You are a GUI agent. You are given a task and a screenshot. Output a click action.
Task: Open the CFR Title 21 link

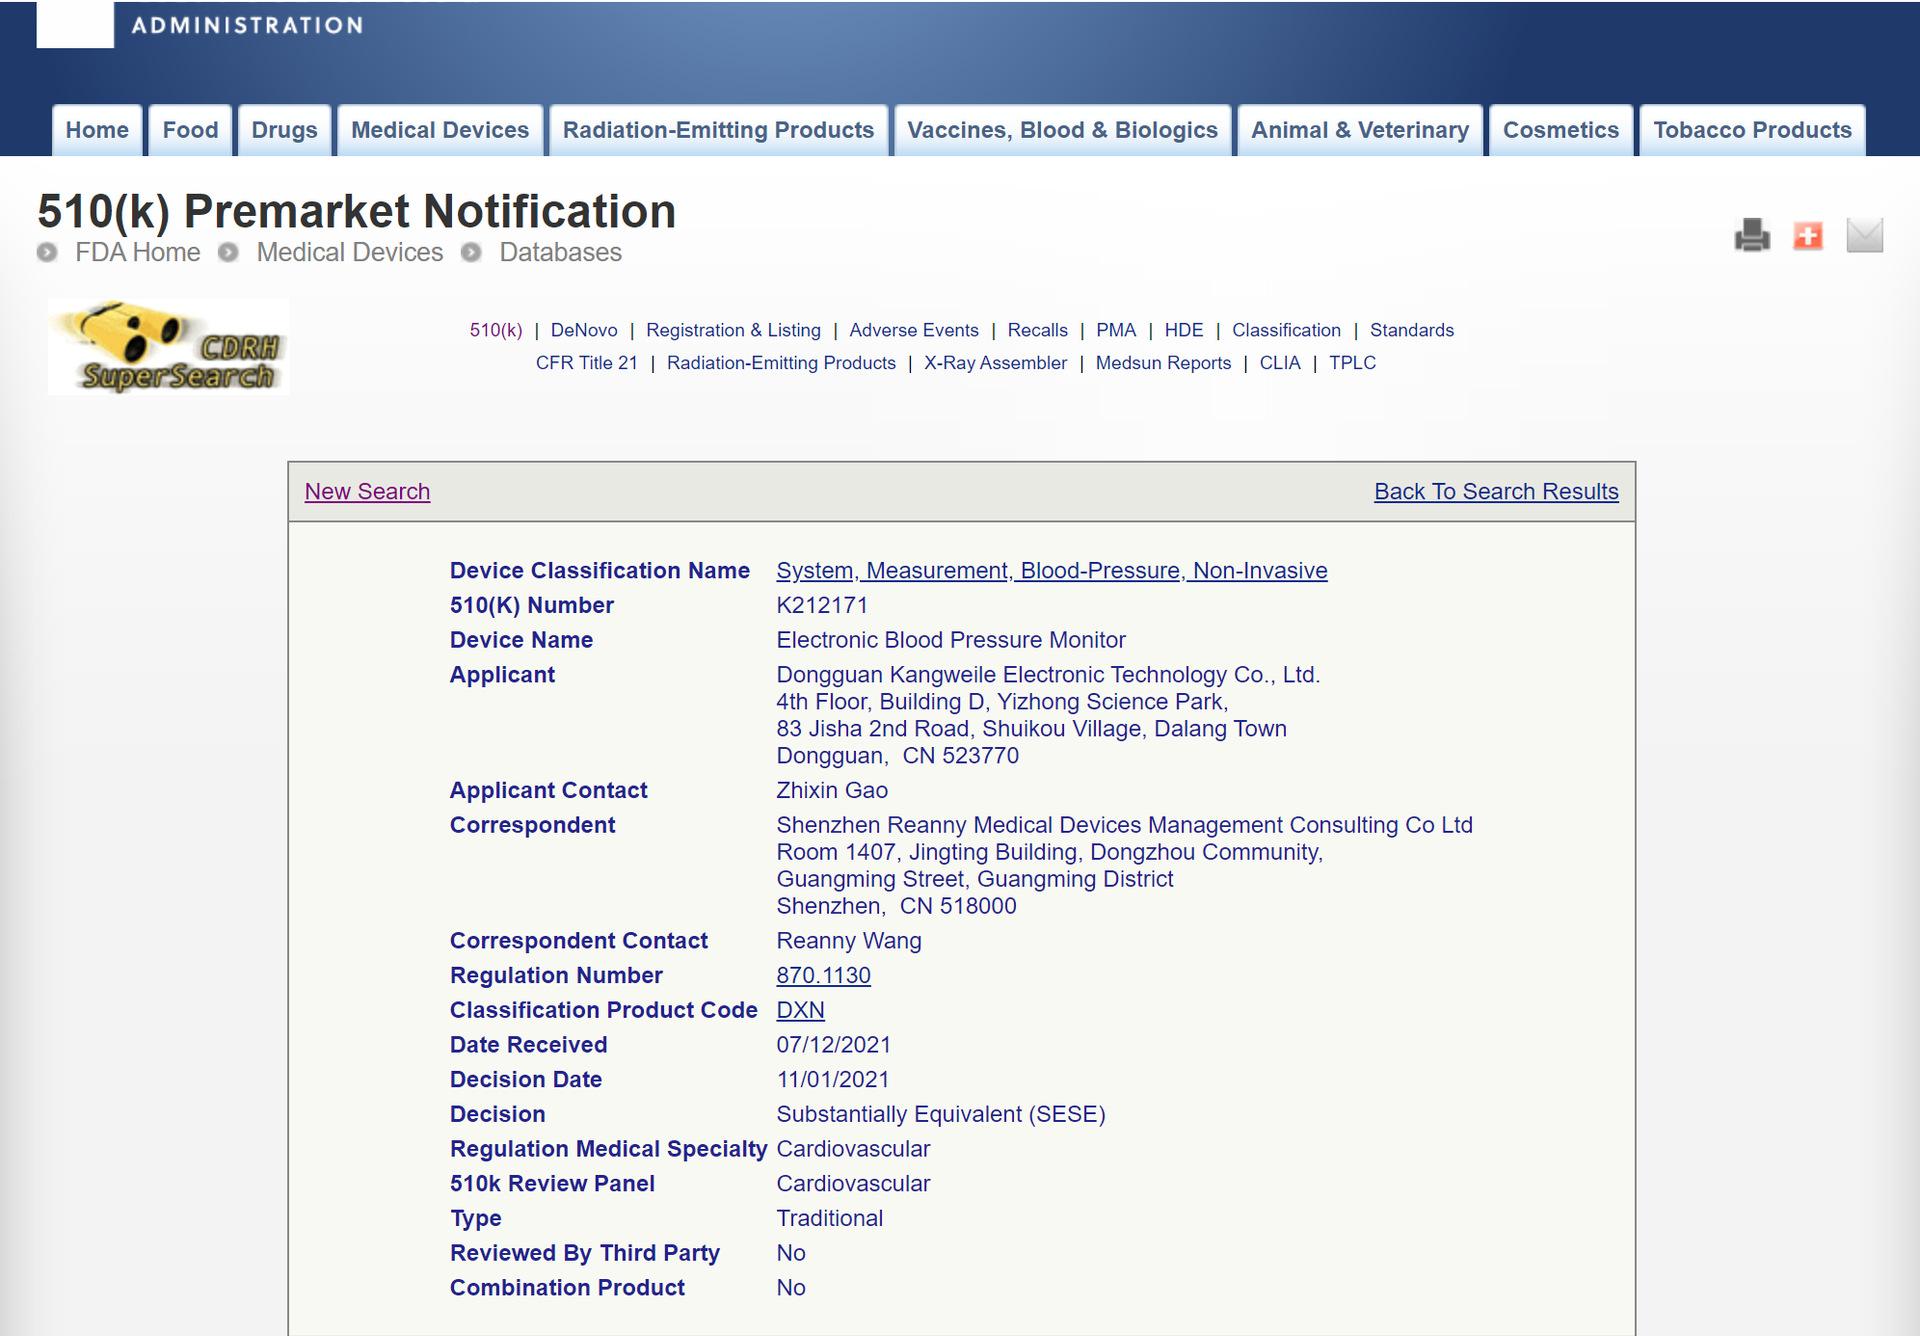(x=586, y=363)
